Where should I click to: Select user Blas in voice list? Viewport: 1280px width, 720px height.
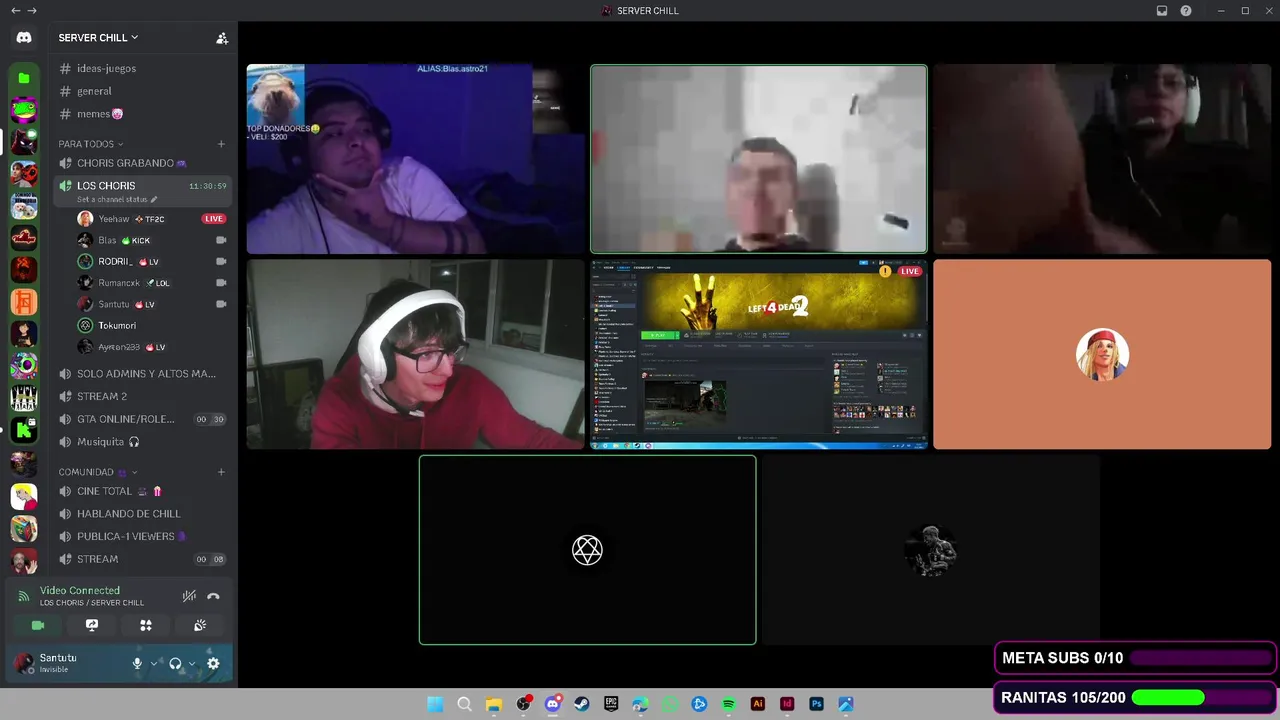[x=152, y=240]
